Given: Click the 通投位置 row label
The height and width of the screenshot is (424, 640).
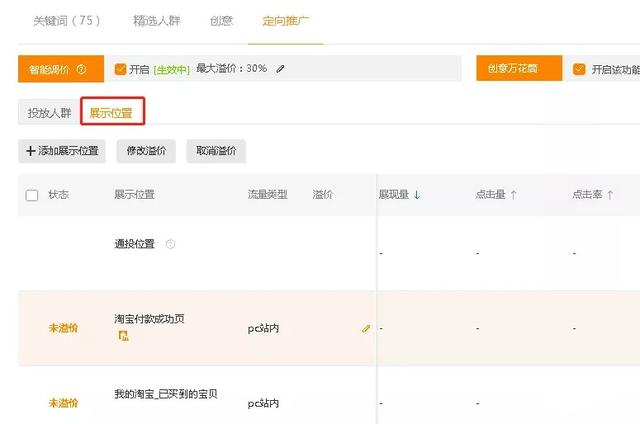Looking at the screenshot, I should pyautogui.click(x=134, y=244).
